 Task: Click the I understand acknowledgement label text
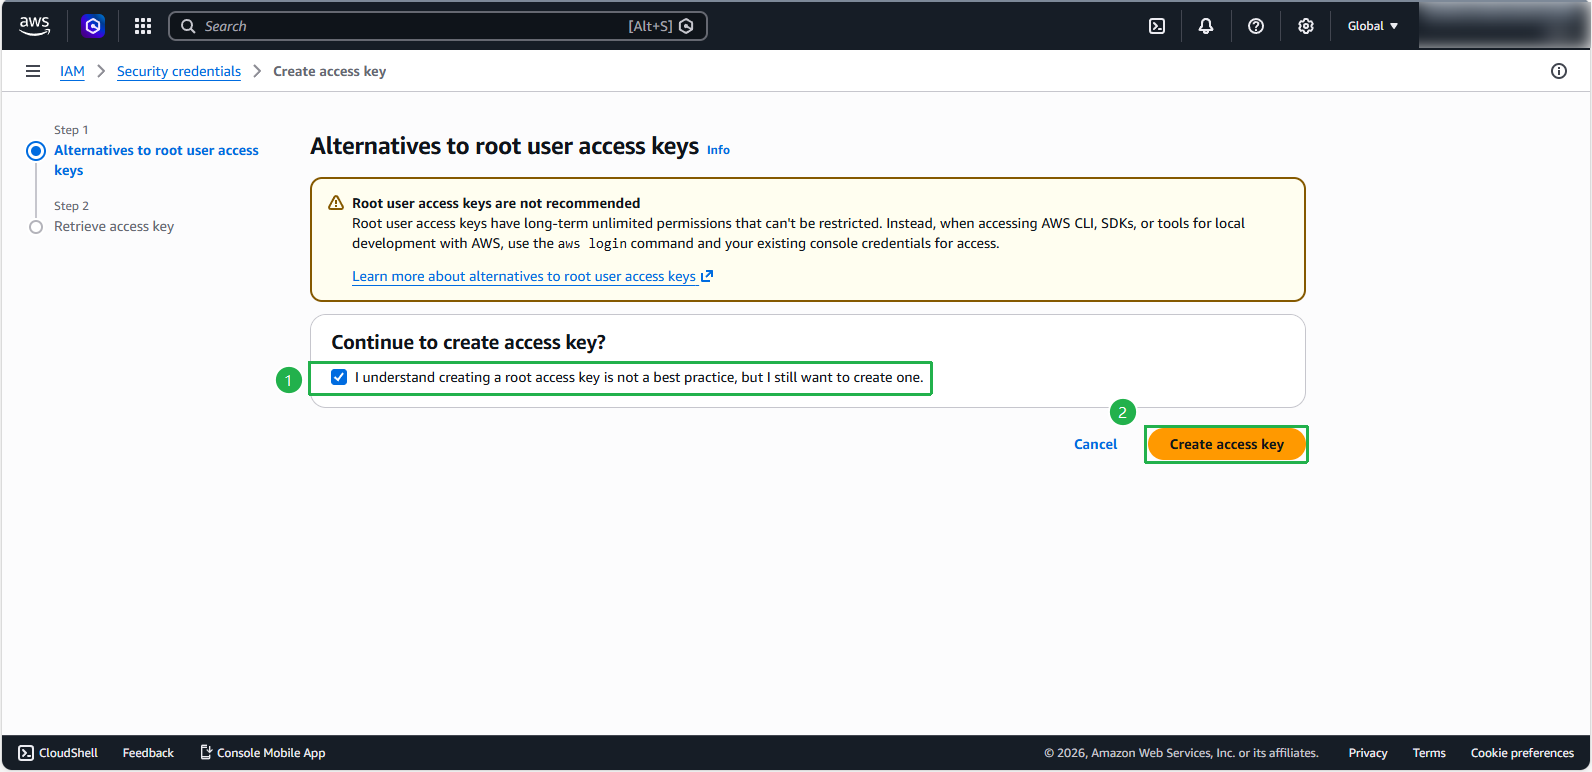[639, 377]
